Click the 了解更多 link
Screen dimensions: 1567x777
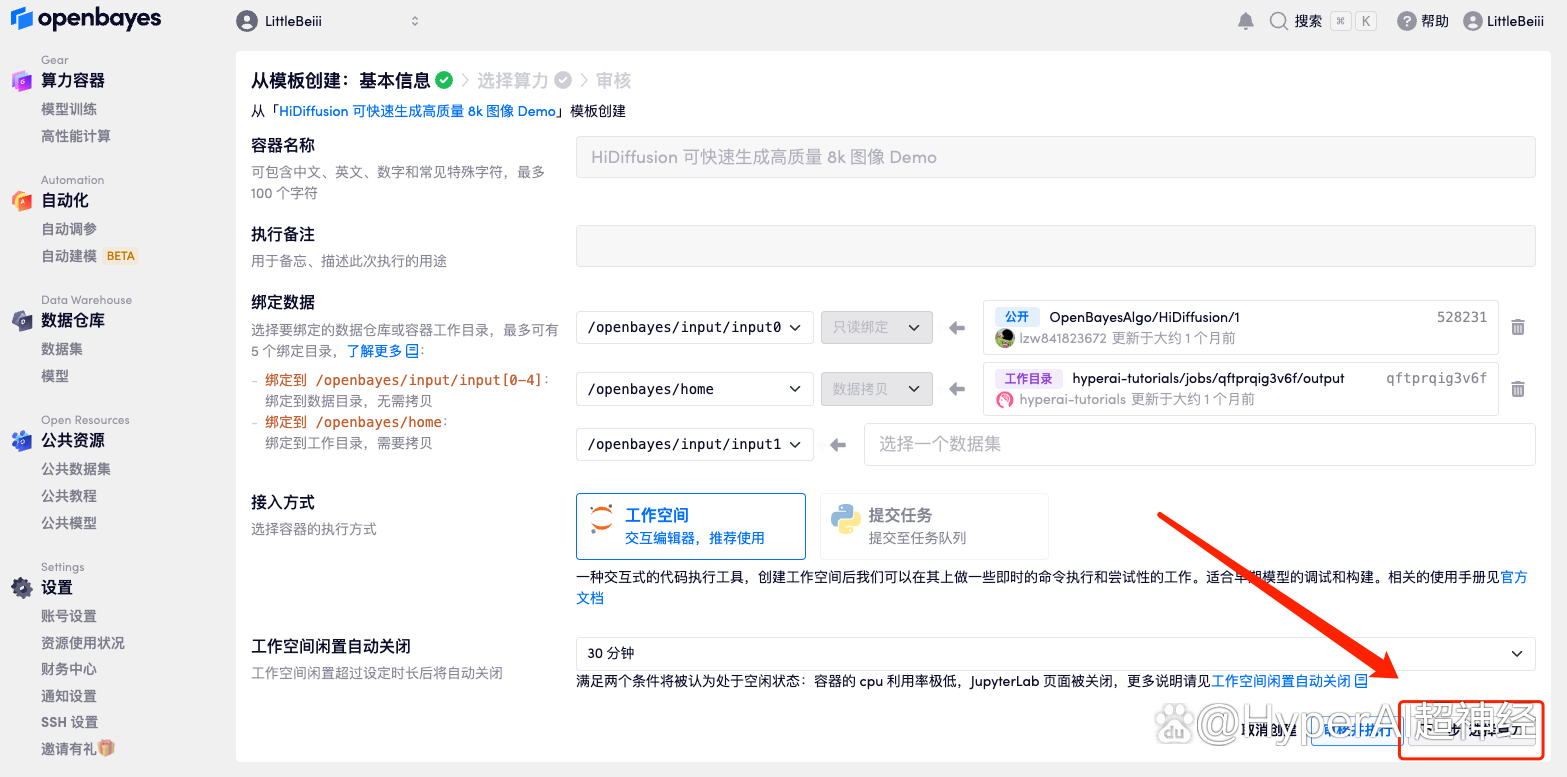point(374,351)
